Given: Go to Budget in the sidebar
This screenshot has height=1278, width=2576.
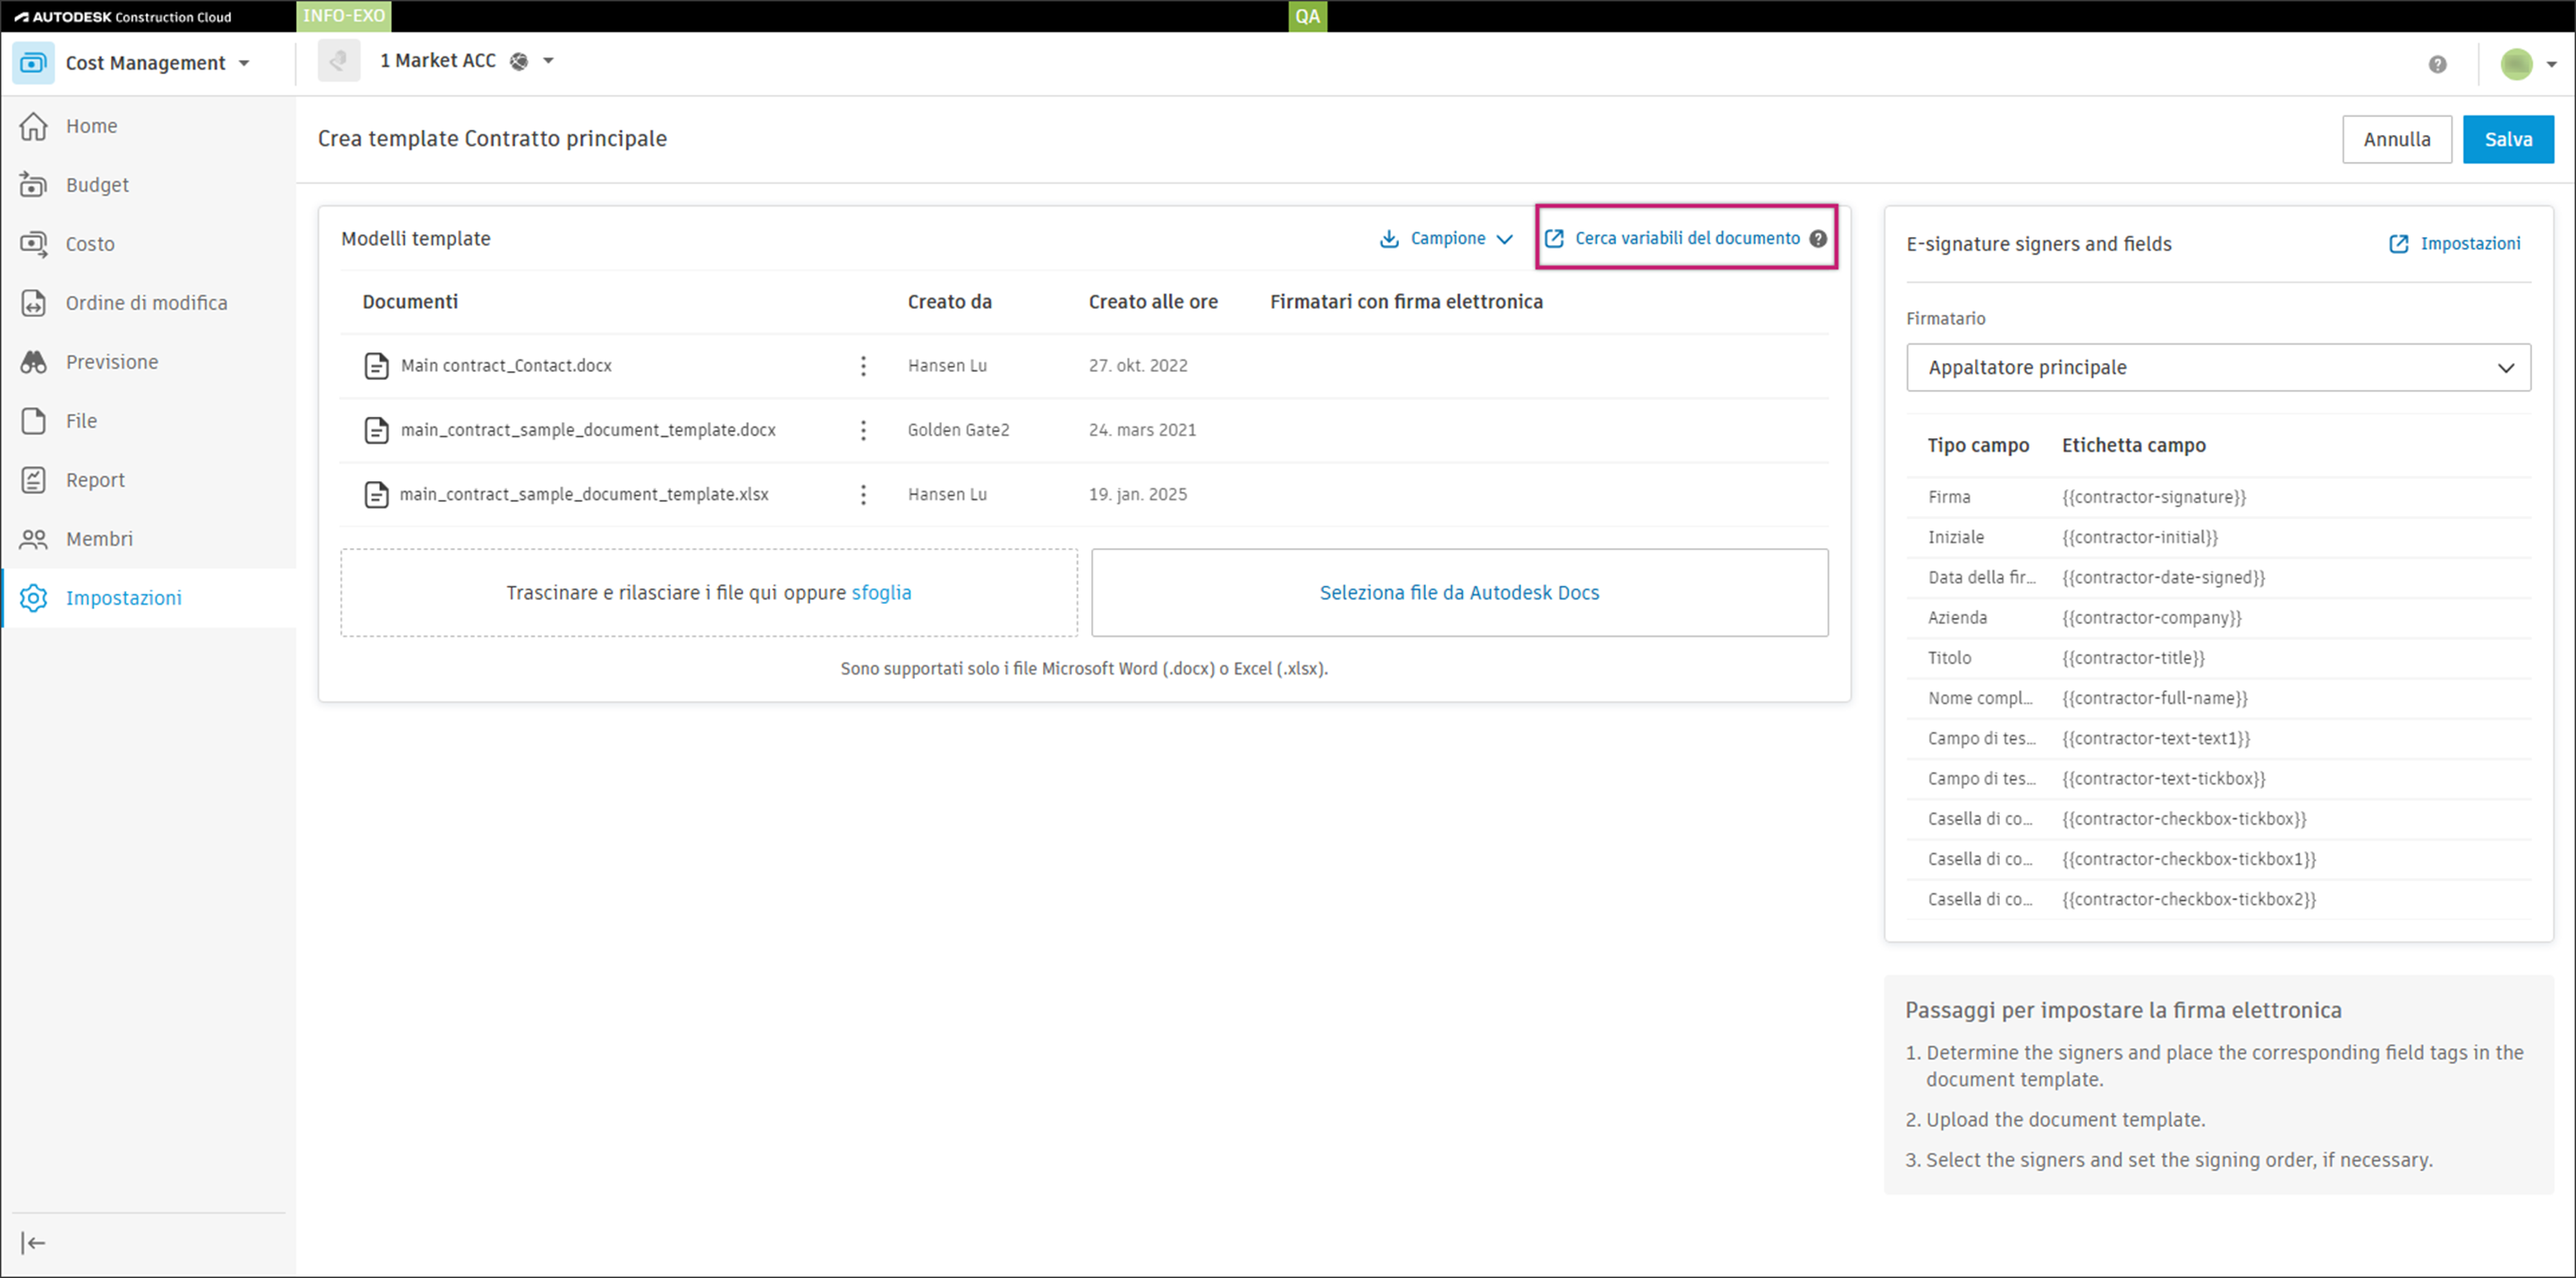Looking at the screenshot, I should (x=97, y=185).
